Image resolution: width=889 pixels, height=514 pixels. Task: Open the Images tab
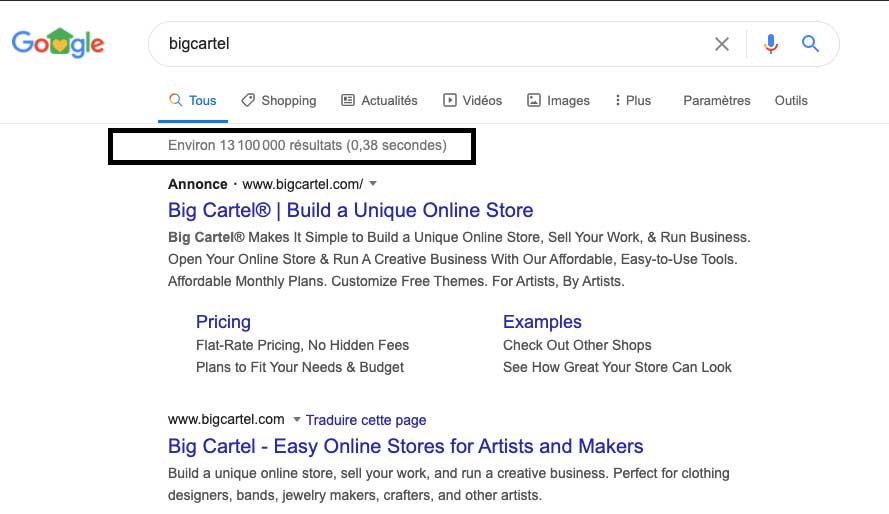(558, 101)
